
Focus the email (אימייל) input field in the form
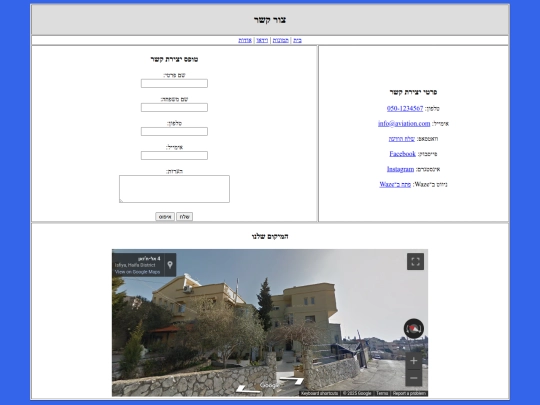(x=174, y=155)
